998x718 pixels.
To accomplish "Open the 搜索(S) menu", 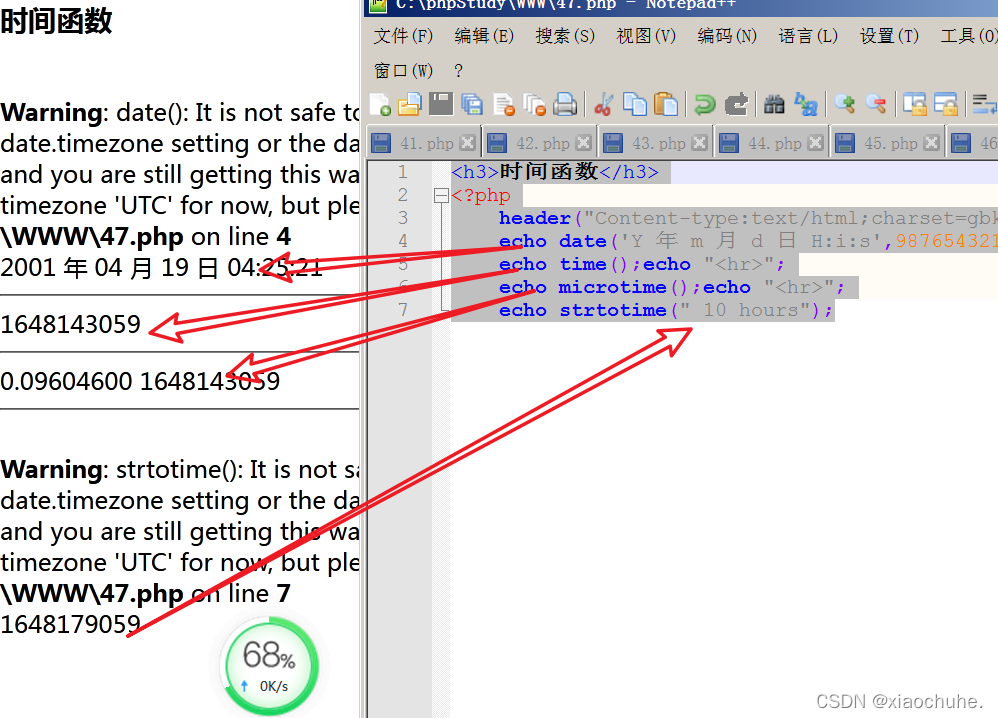I will coord(565,36).
